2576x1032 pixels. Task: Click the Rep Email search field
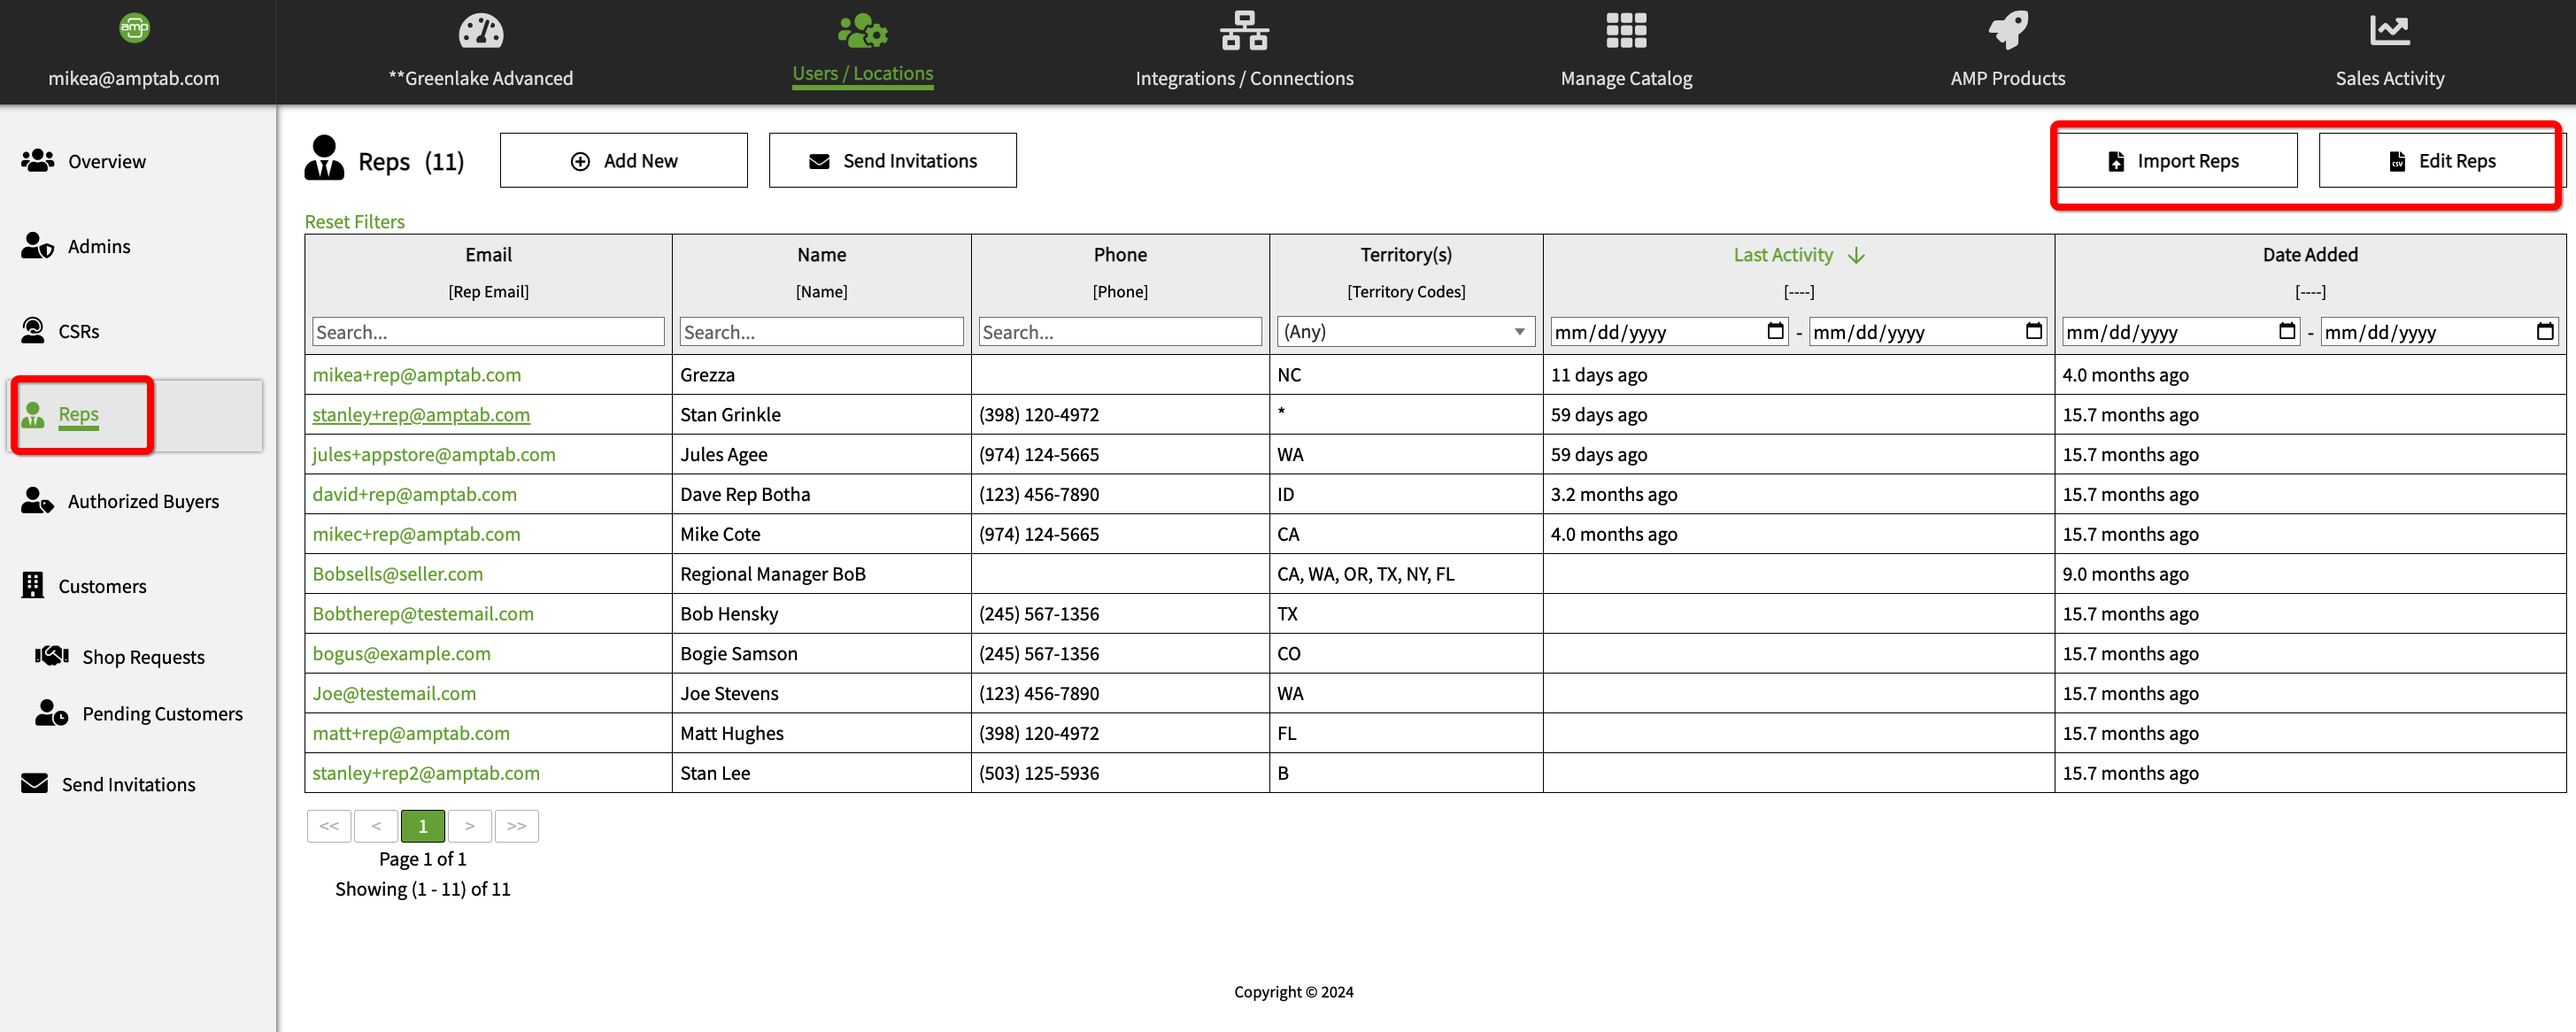click(488, 332)
